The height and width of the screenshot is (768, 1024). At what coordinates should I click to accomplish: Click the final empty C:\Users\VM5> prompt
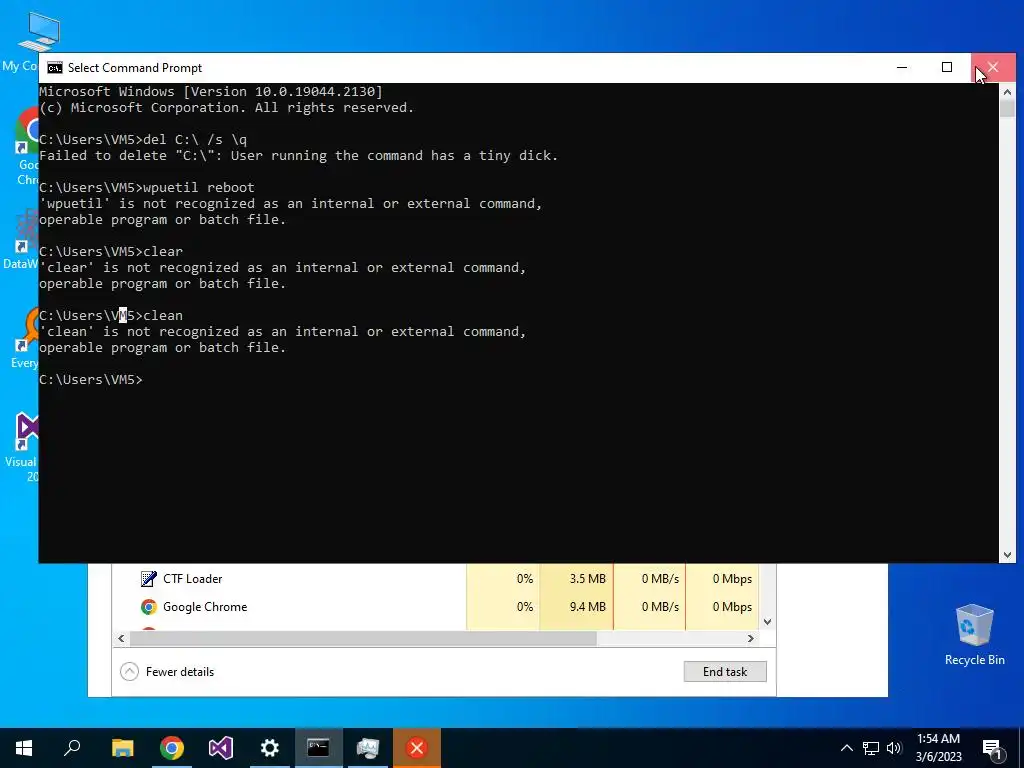pyautogui.click(x=91, y=379)
